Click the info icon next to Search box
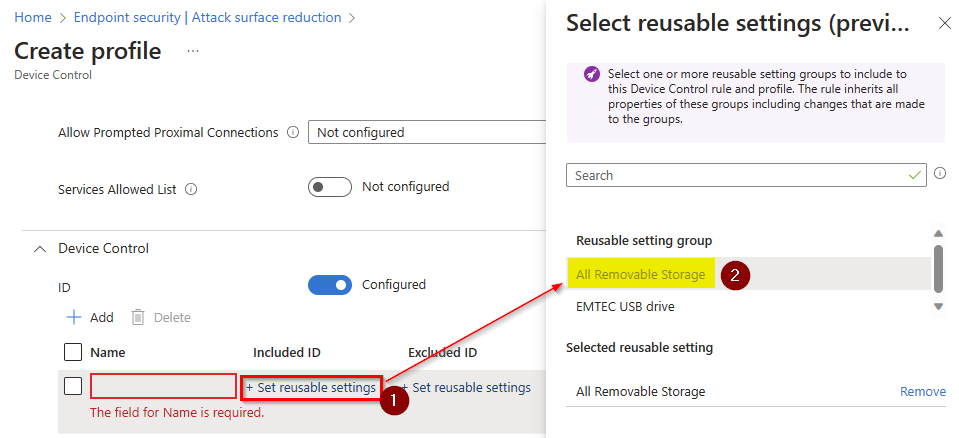 coord(940,174)
